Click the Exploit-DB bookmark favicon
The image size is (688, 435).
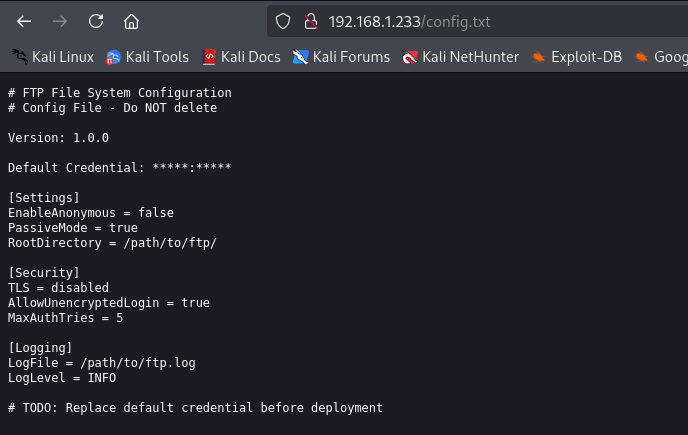(539, 57)
